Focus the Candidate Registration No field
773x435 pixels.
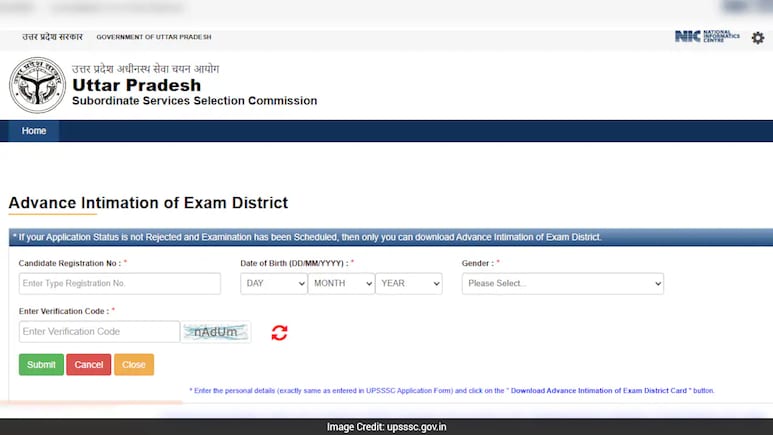tap(120, 284)
